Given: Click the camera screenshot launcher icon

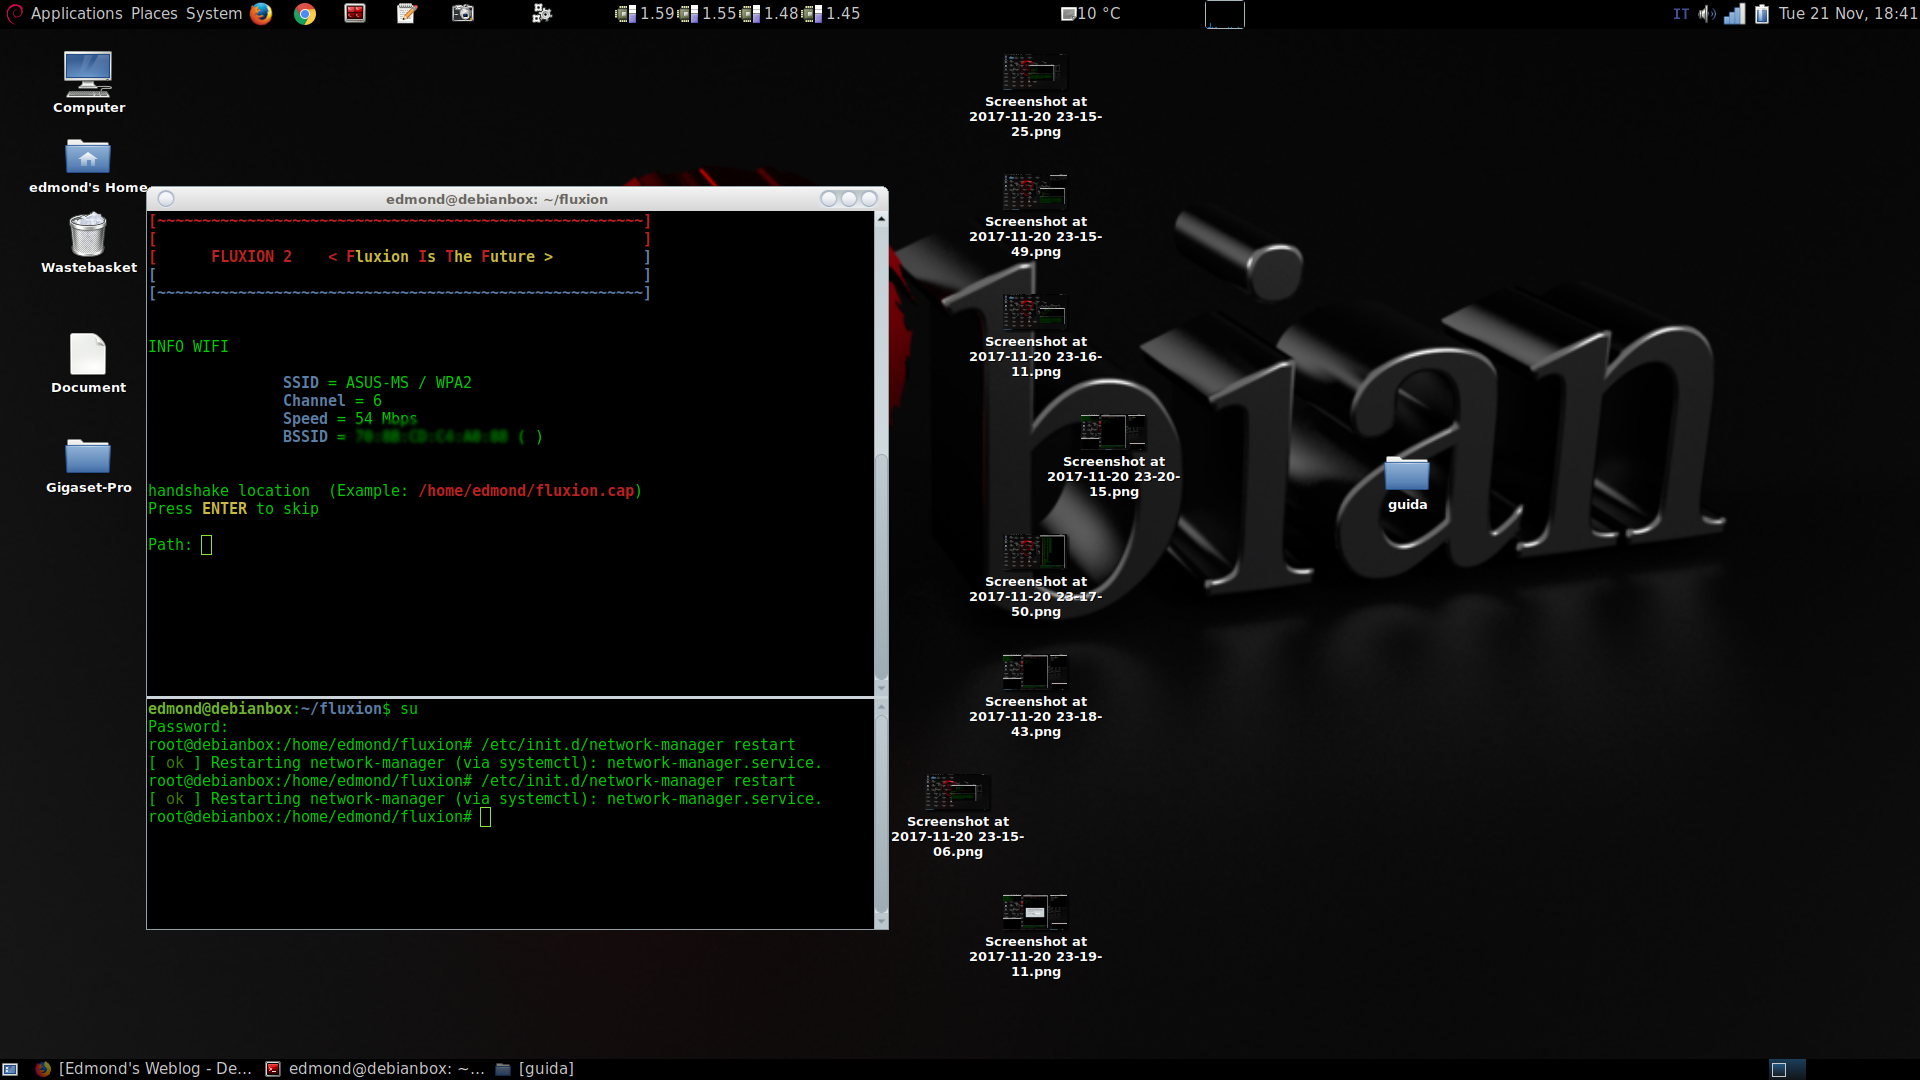Looking at the screenshot, I should pos(462,14).
